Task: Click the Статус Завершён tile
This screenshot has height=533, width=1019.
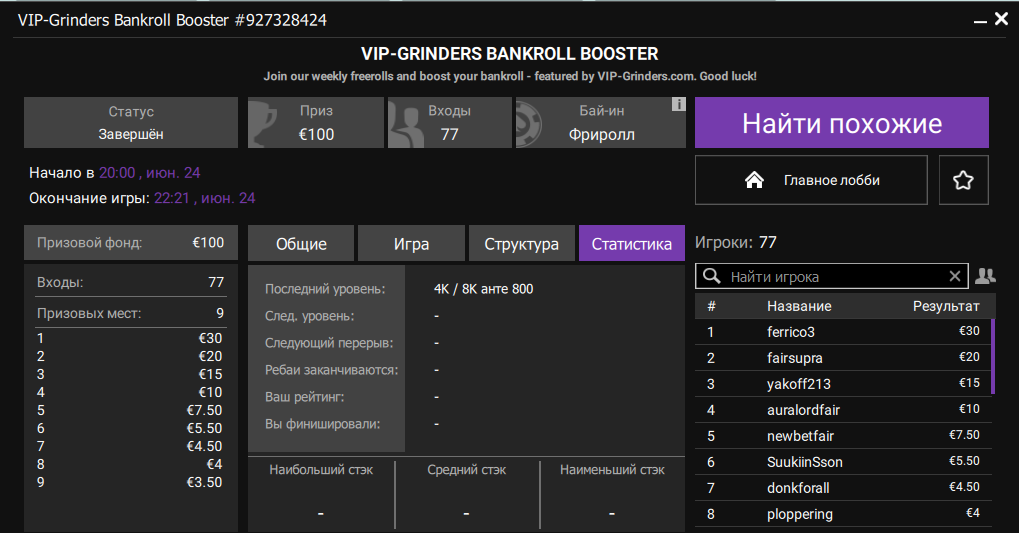Action: click(x=131, y=123)
